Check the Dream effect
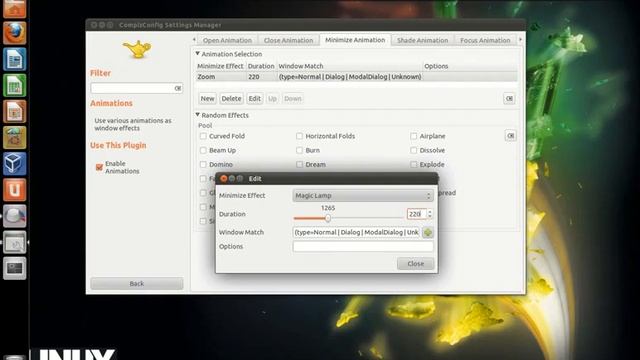The image size is (640, 360). point(299,164)
